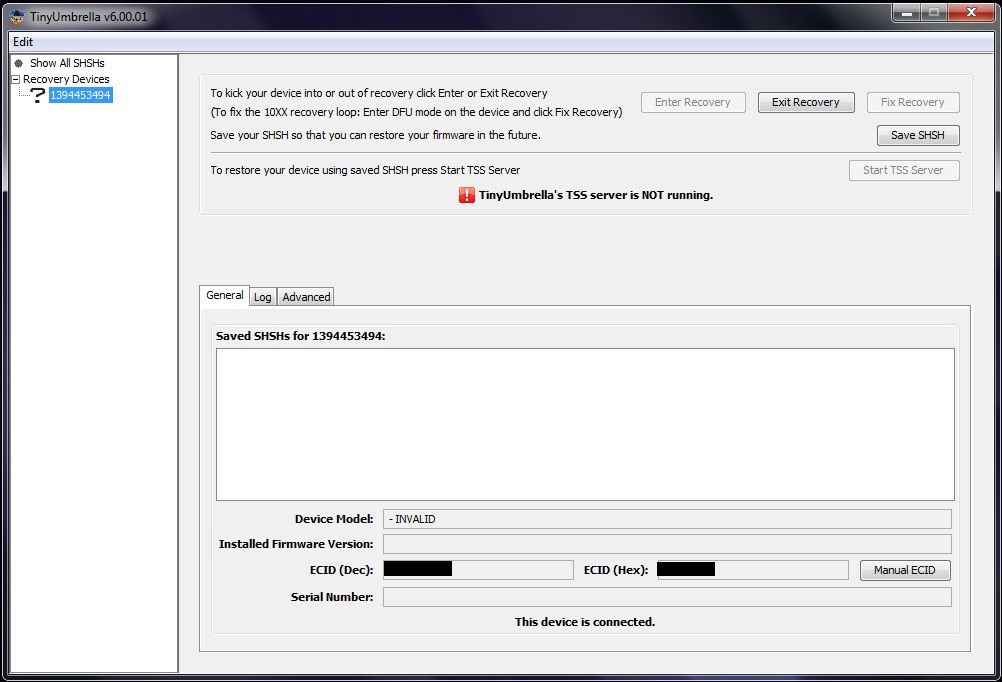Click the TinyUmbrella app icon in title bar
Image resolution: width=1002 pixels, height=682 pixels.
[17, 16]
